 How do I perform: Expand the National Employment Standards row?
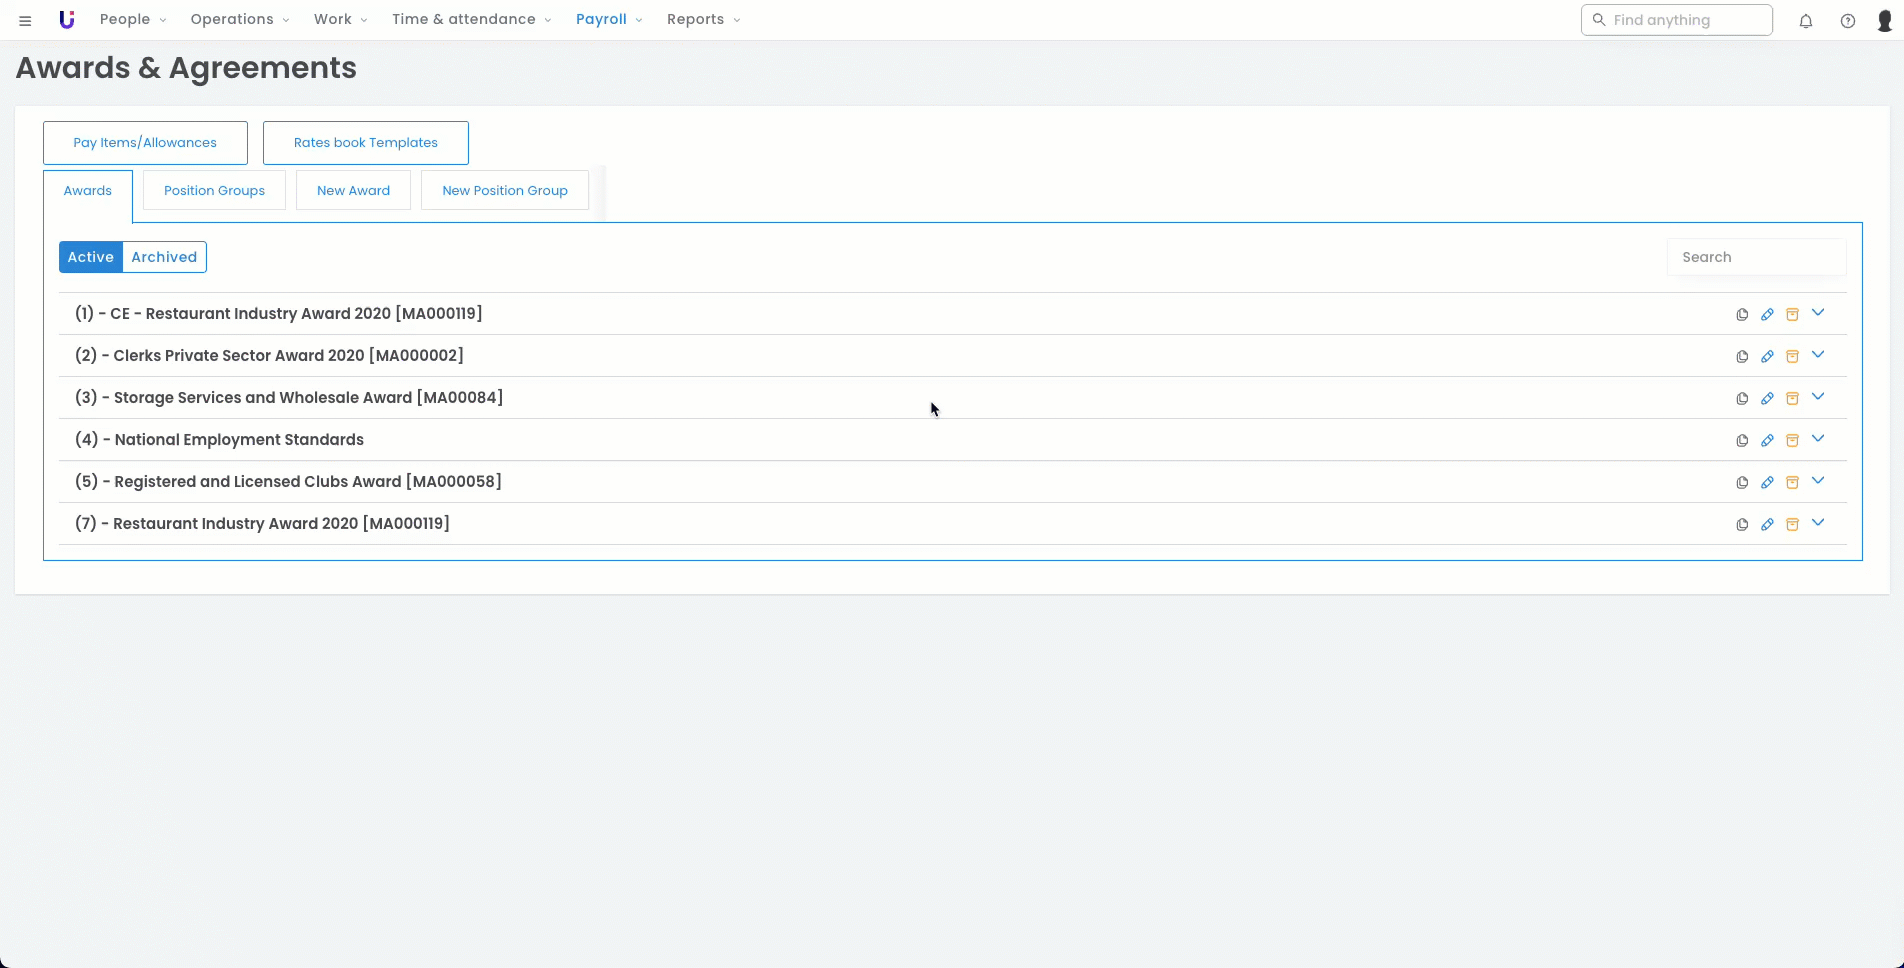[1818, 439]
